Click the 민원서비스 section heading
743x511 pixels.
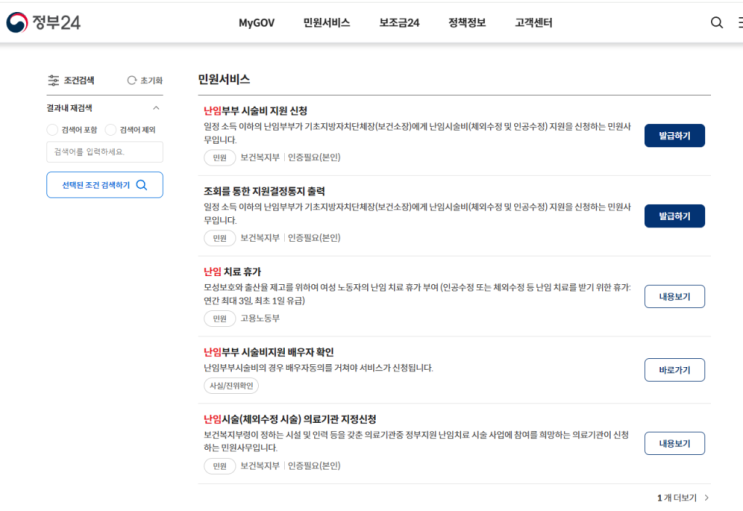(x=224, y=80)
